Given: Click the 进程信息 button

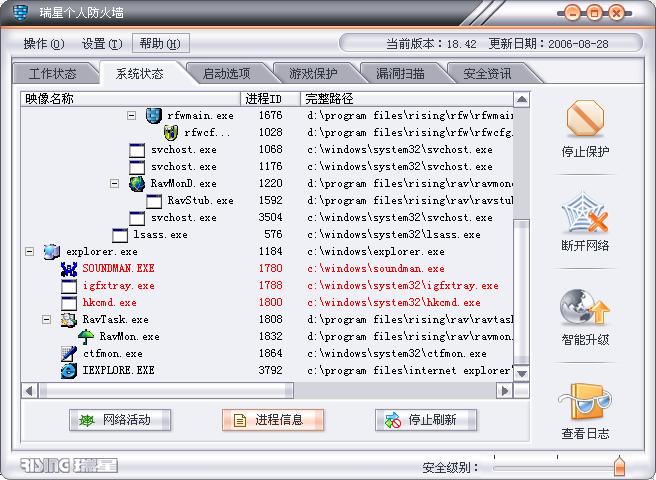Looking at the screenshot, I should (x=273, y=420).
